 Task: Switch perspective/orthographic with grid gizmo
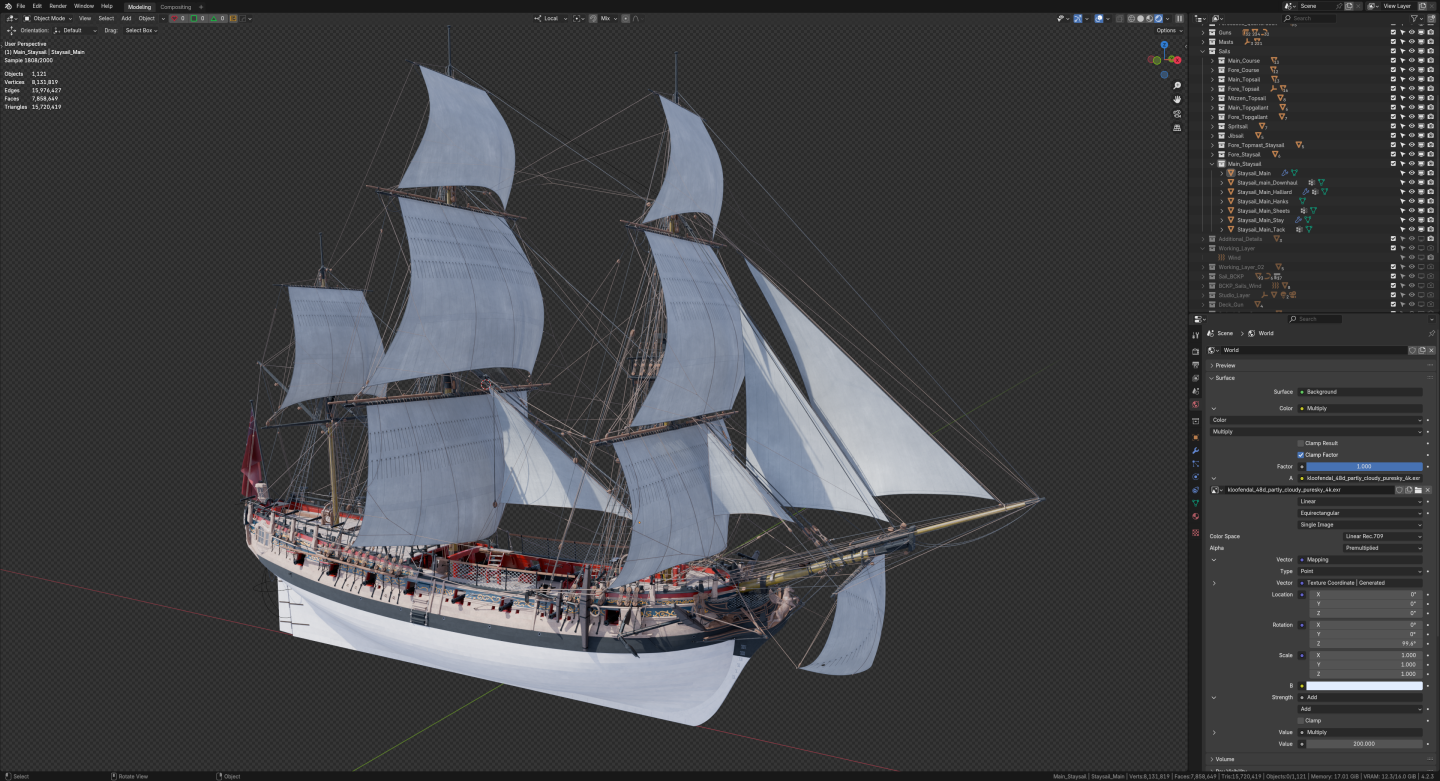pyautogui.click(x=1177, y=128)
